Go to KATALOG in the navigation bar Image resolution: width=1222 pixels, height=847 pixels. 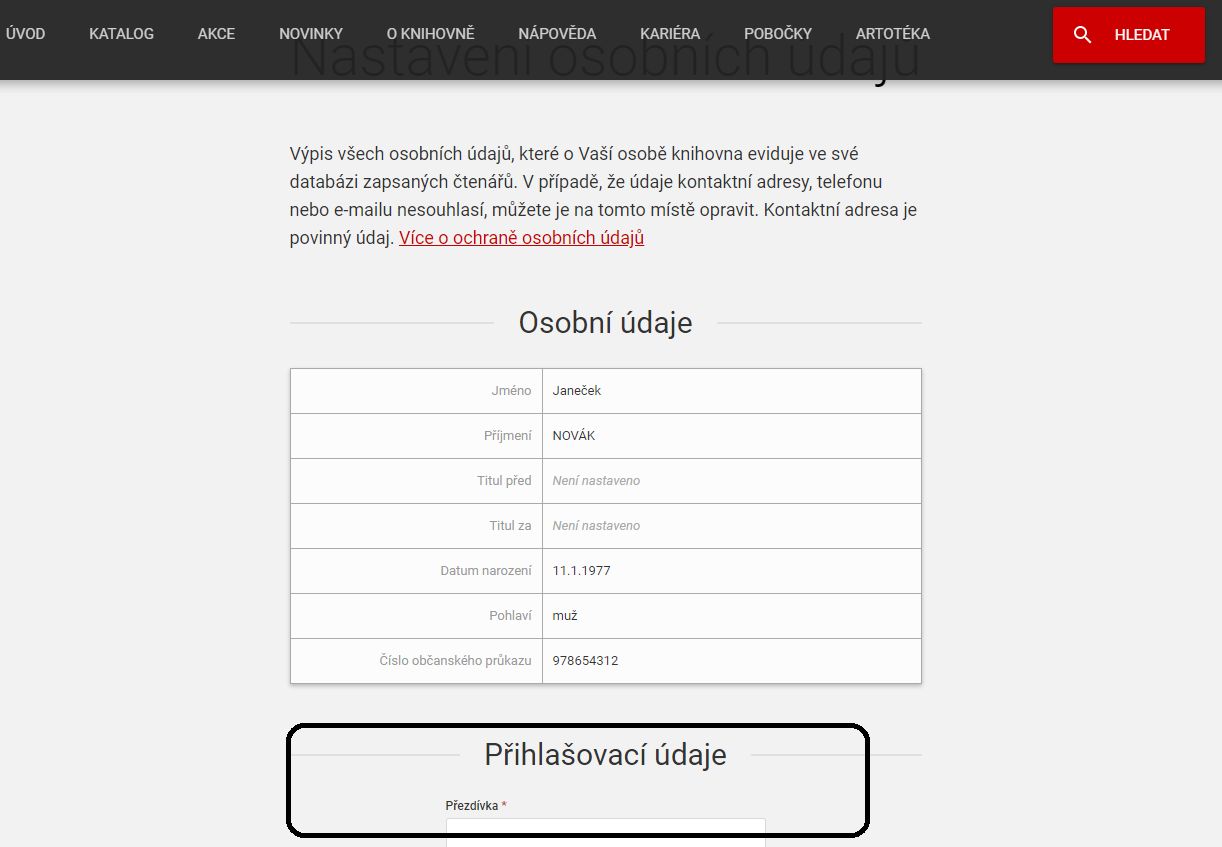coord(121,34)
